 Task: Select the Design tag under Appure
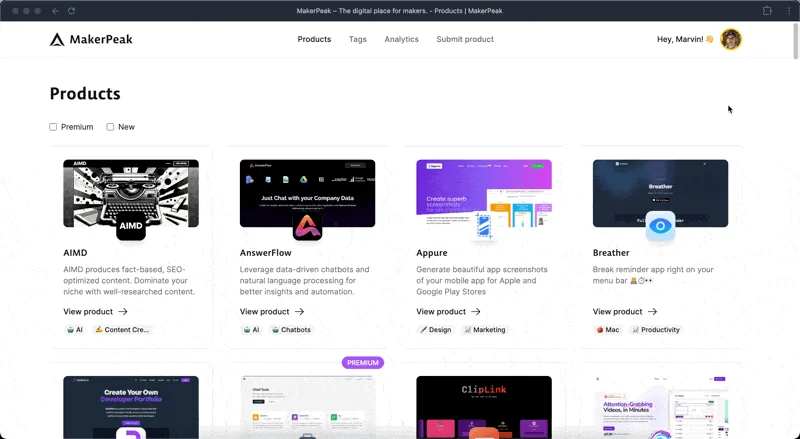pyautogui.click(x=435, y=330)
